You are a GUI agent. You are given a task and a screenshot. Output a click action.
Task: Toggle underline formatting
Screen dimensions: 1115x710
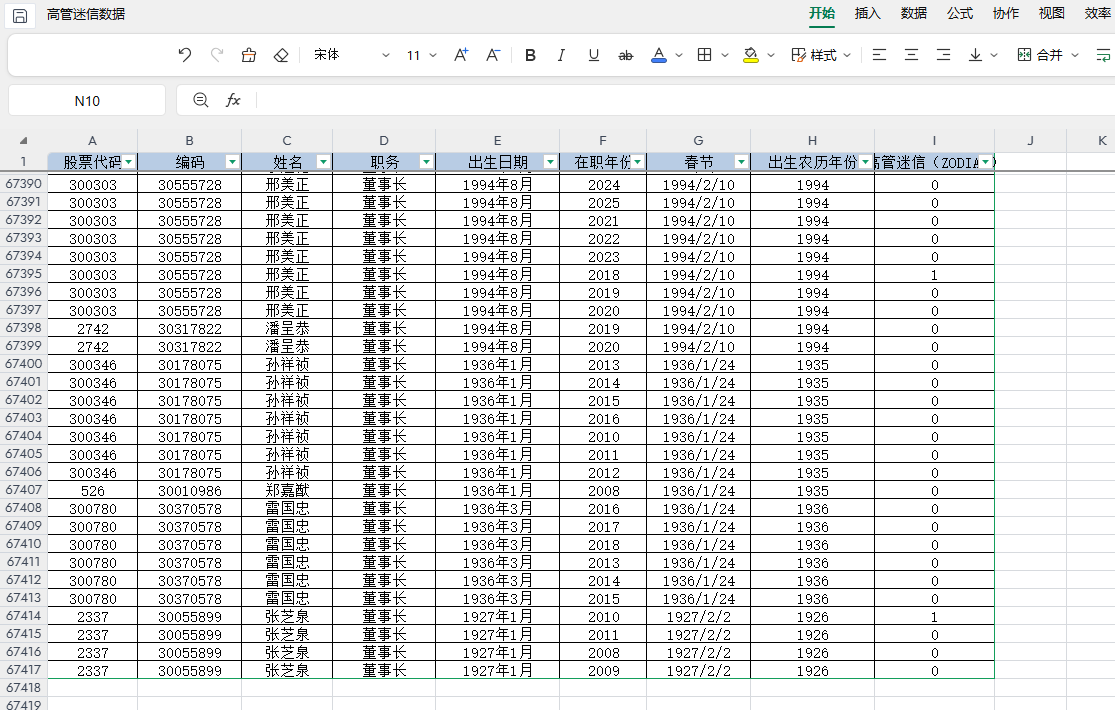coord(593,55)
